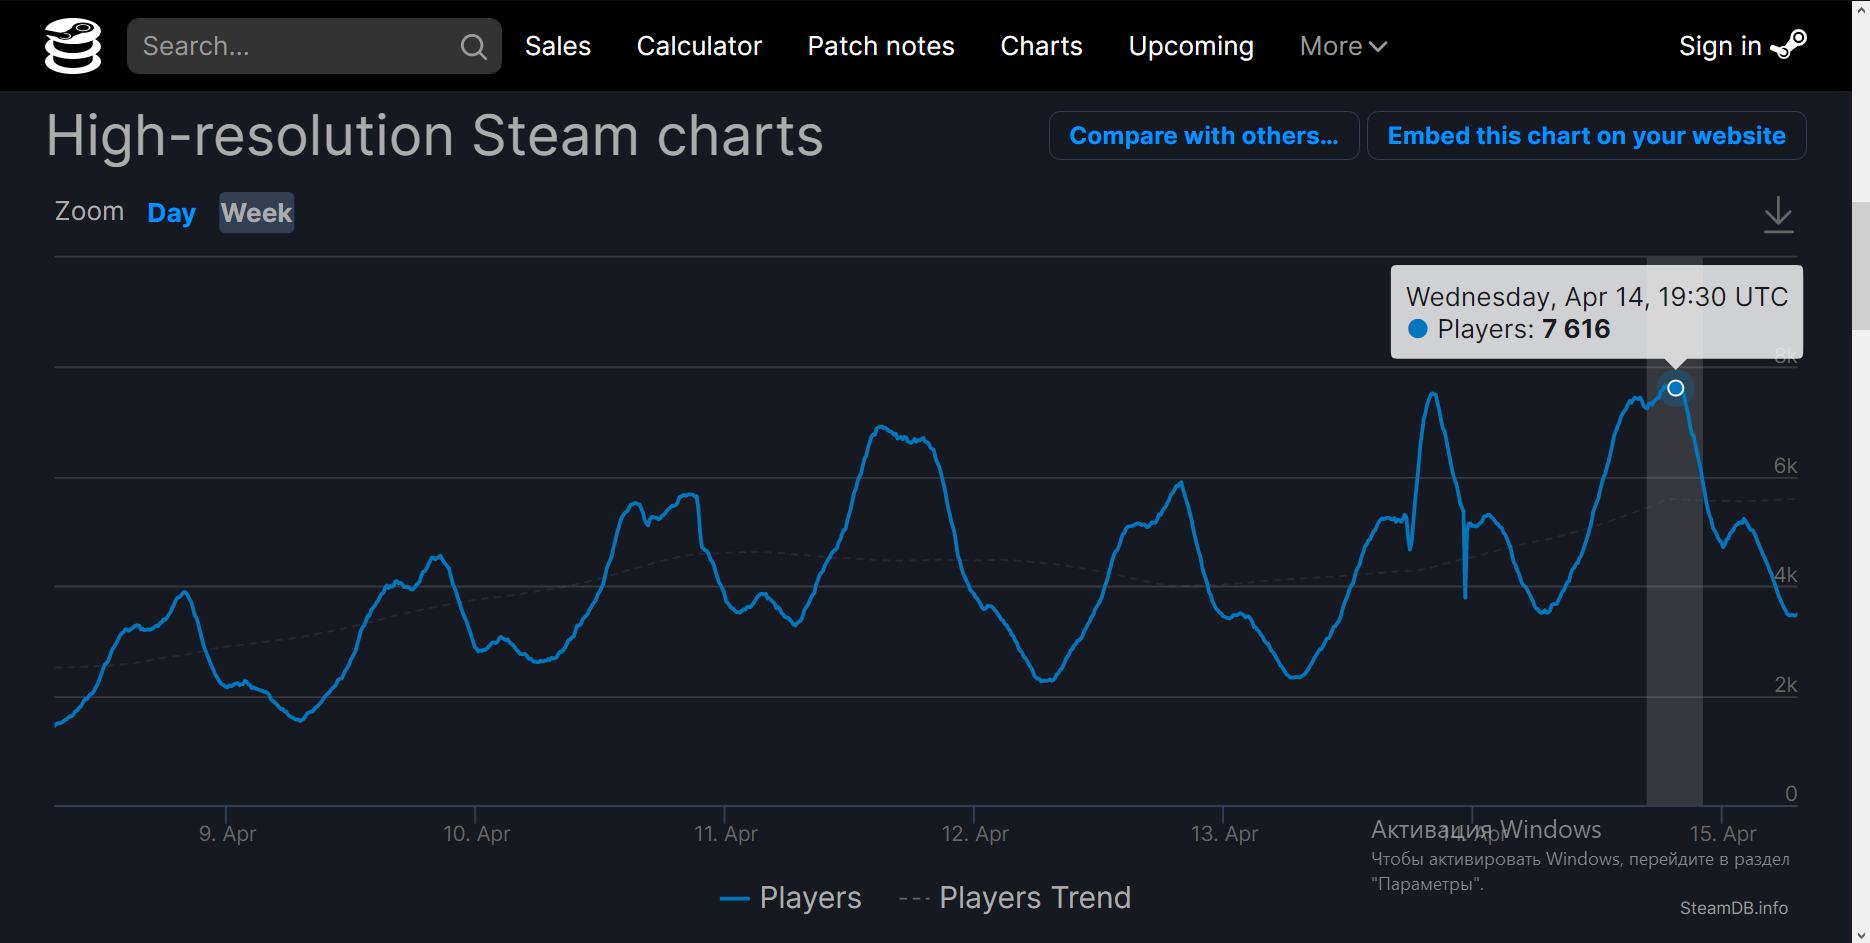Download chart via the arrow icon

click(1778, 214)
